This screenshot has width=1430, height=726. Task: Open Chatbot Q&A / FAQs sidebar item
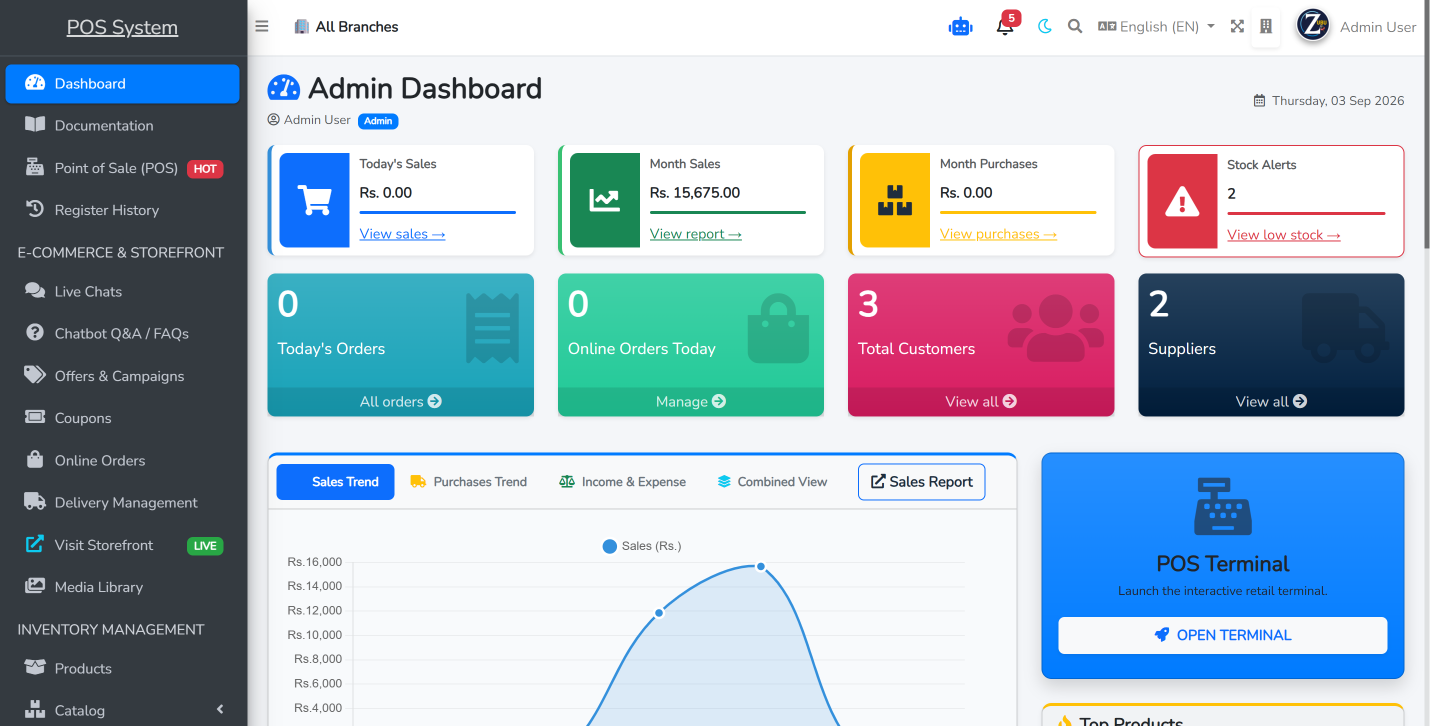(x=123, y=334)
